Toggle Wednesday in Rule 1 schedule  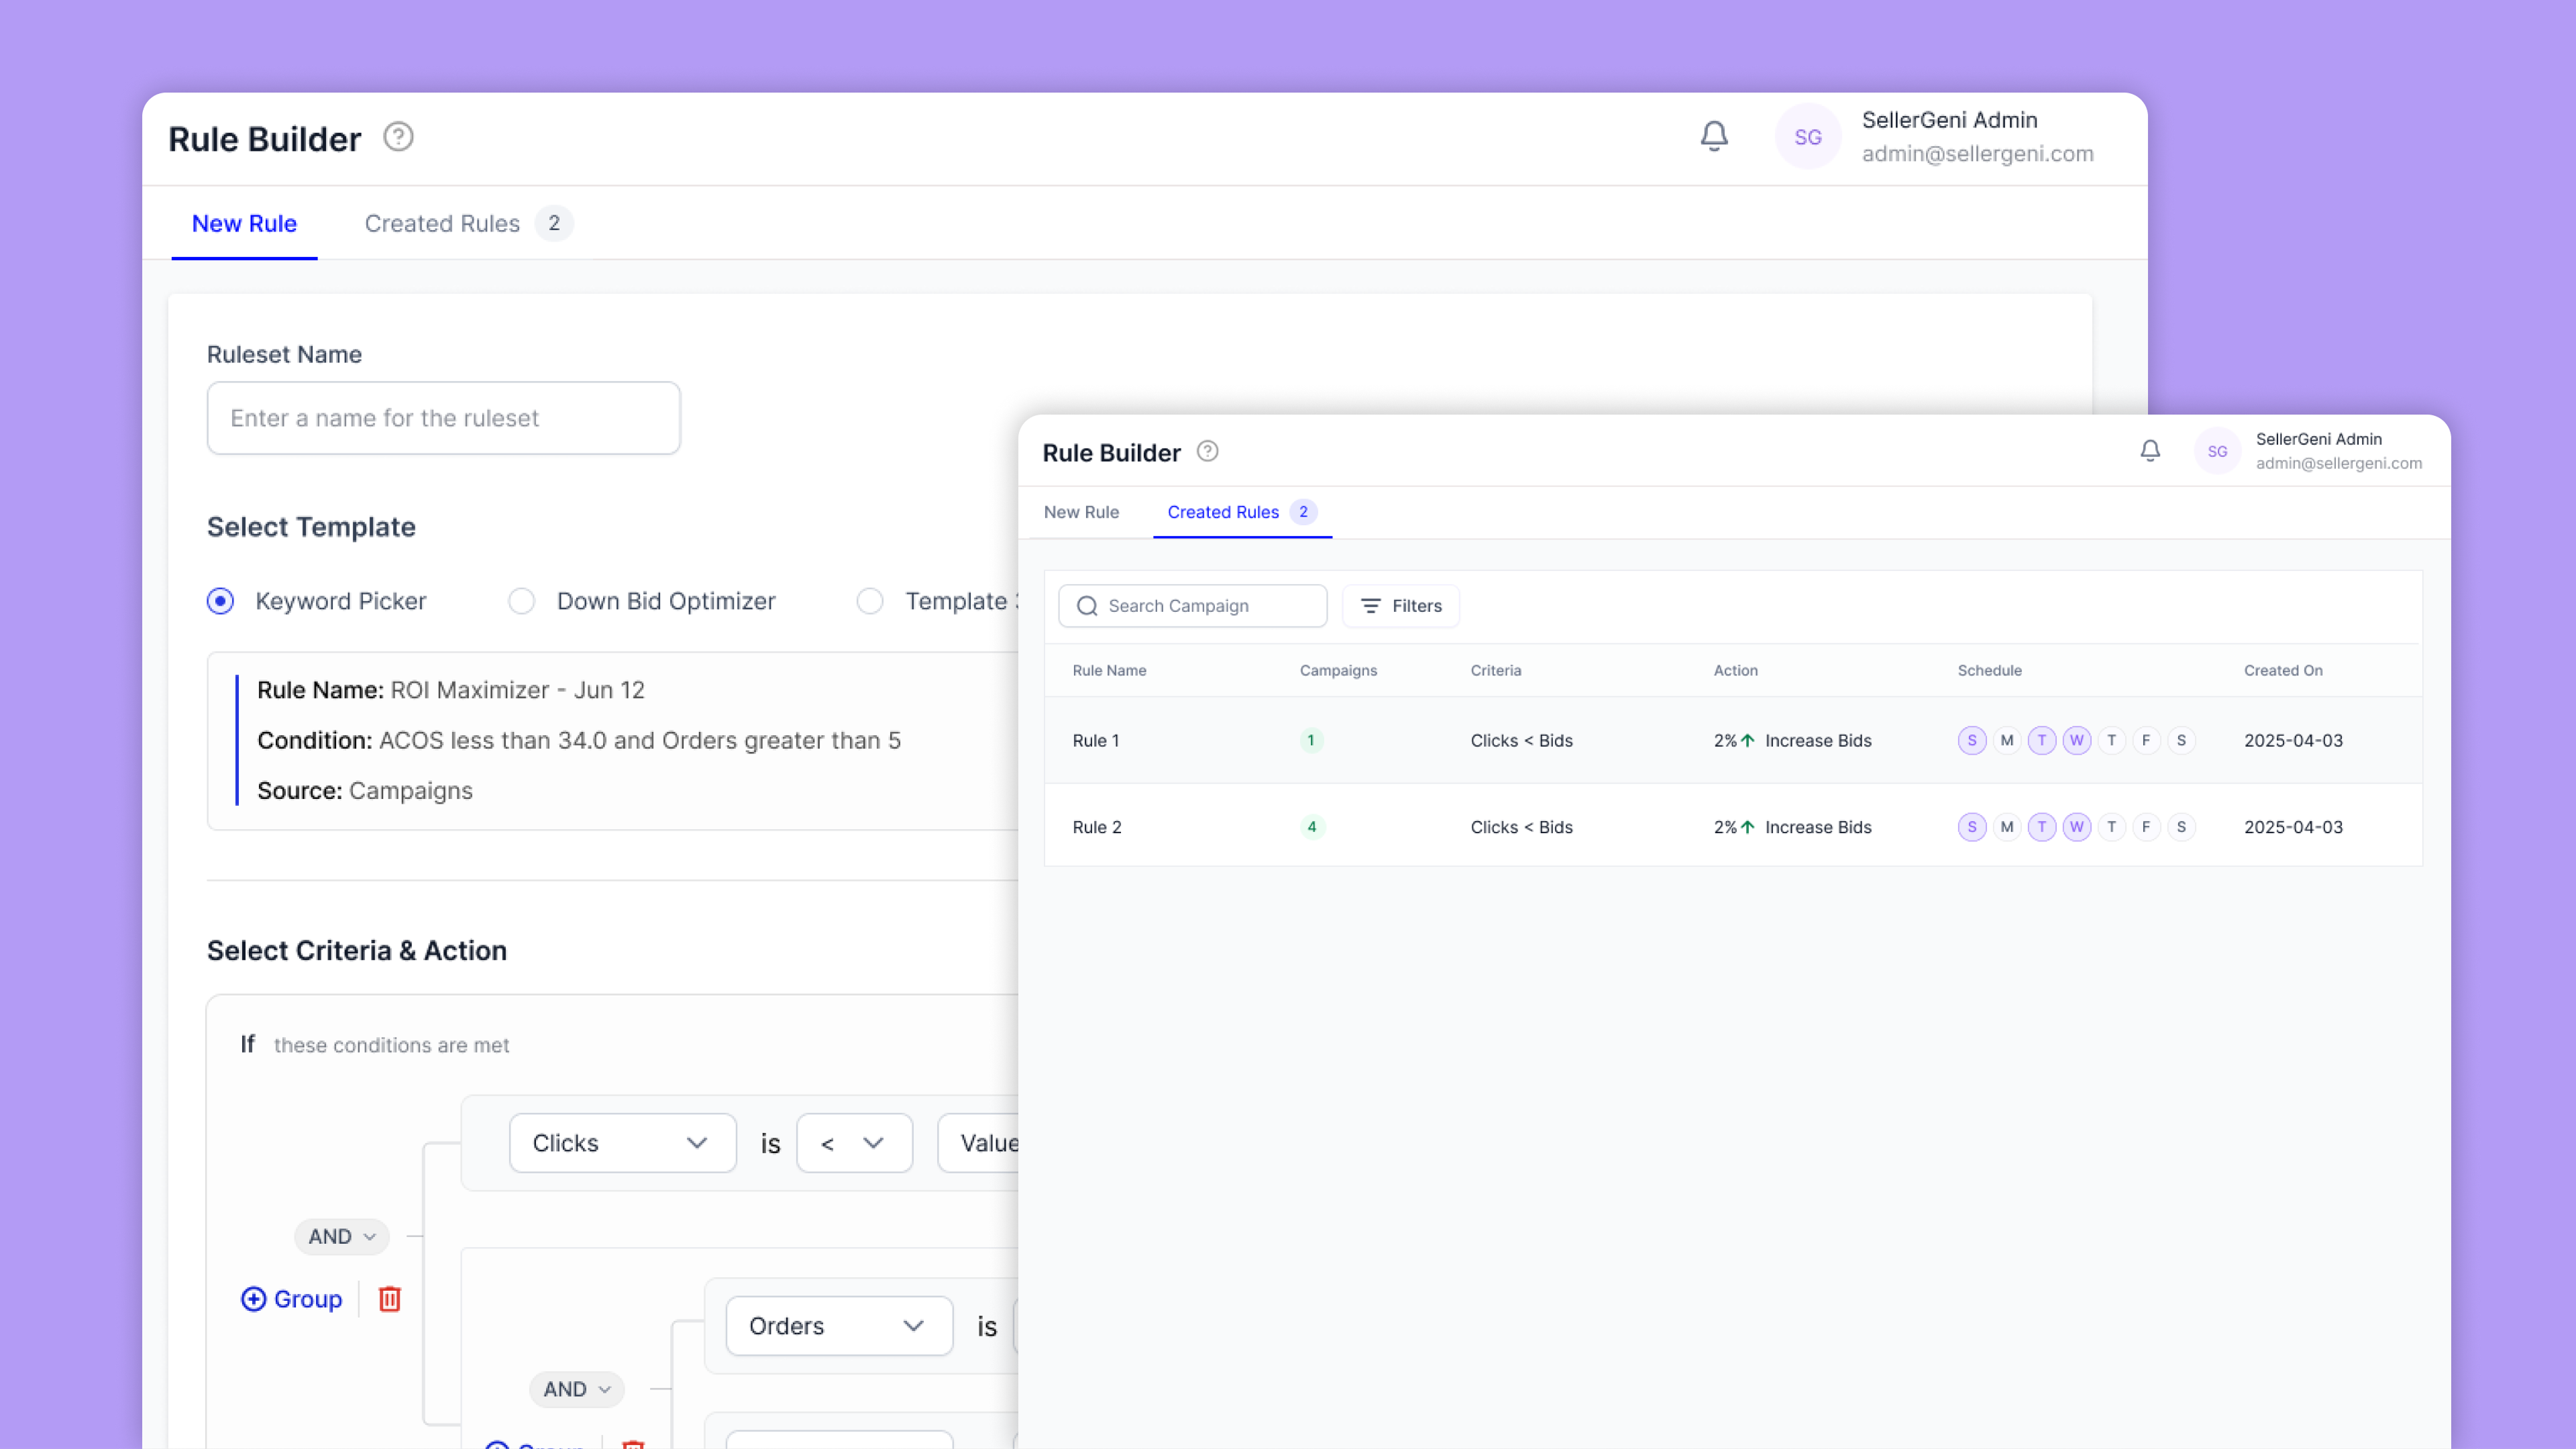tap(2077, 741)
